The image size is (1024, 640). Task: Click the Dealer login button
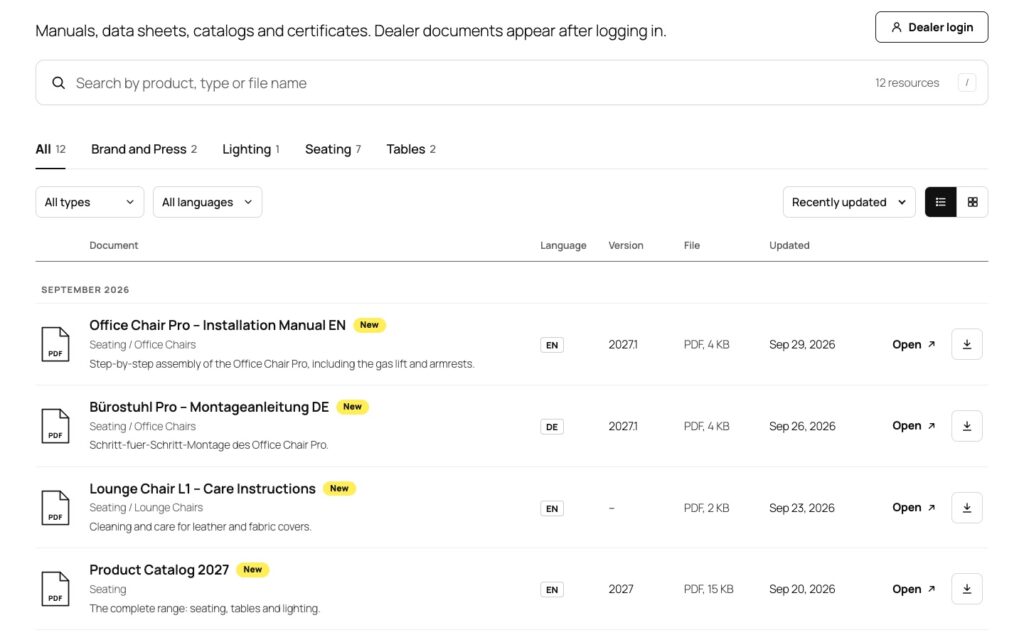point(931,27)
